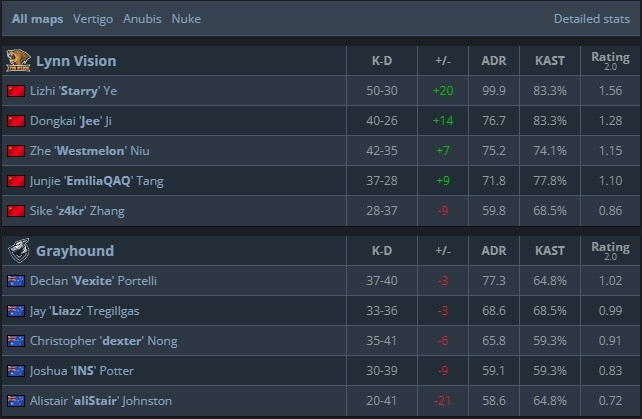Click the China flag next to Starry
This screenshot has height=419, width=642.
[16, 91]
